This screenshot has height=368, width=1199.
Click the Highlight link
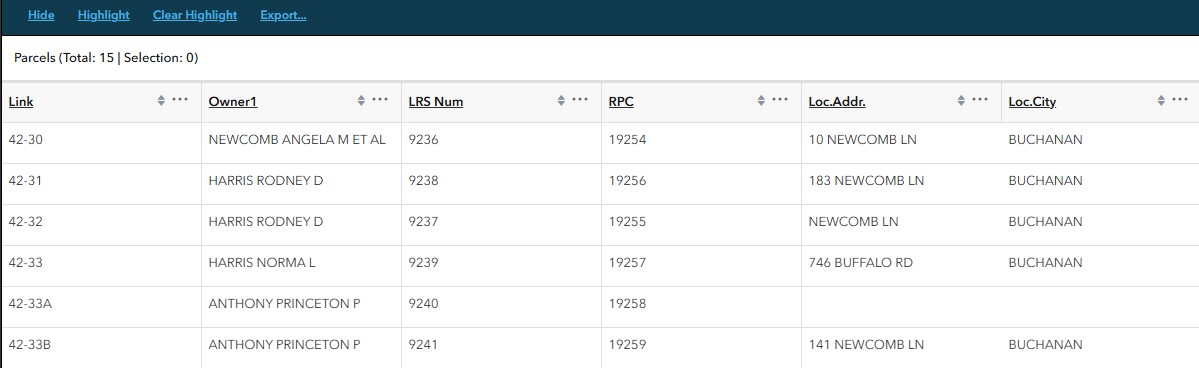103,15
